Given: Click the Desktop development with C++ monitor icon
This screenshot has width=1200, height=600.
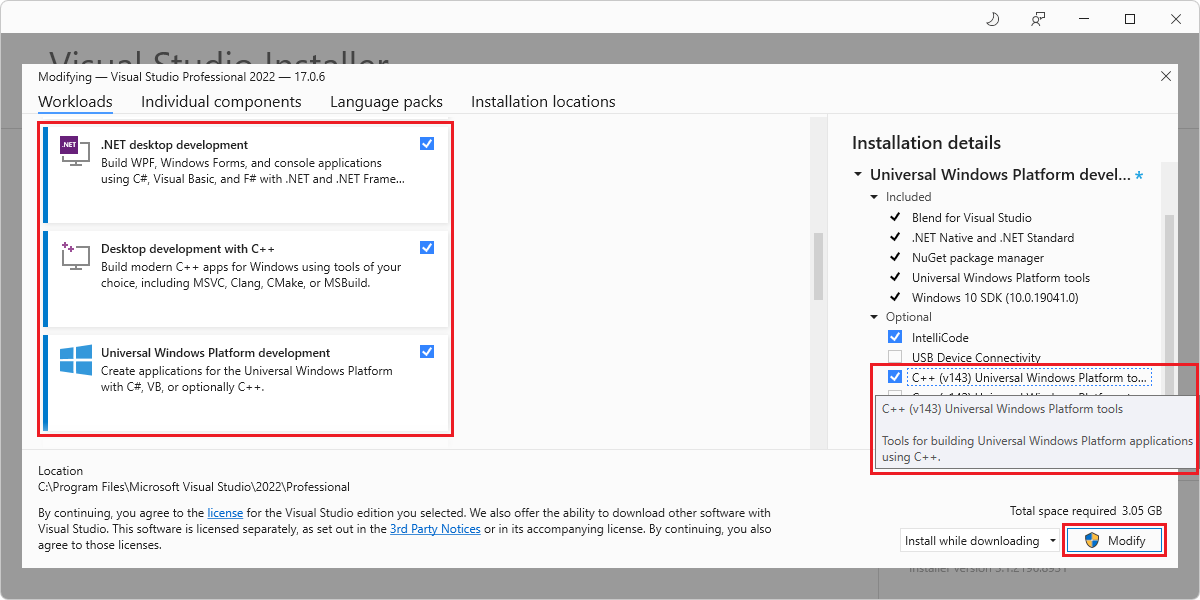Looking at the screenshot, I should (x=74, y=255).
